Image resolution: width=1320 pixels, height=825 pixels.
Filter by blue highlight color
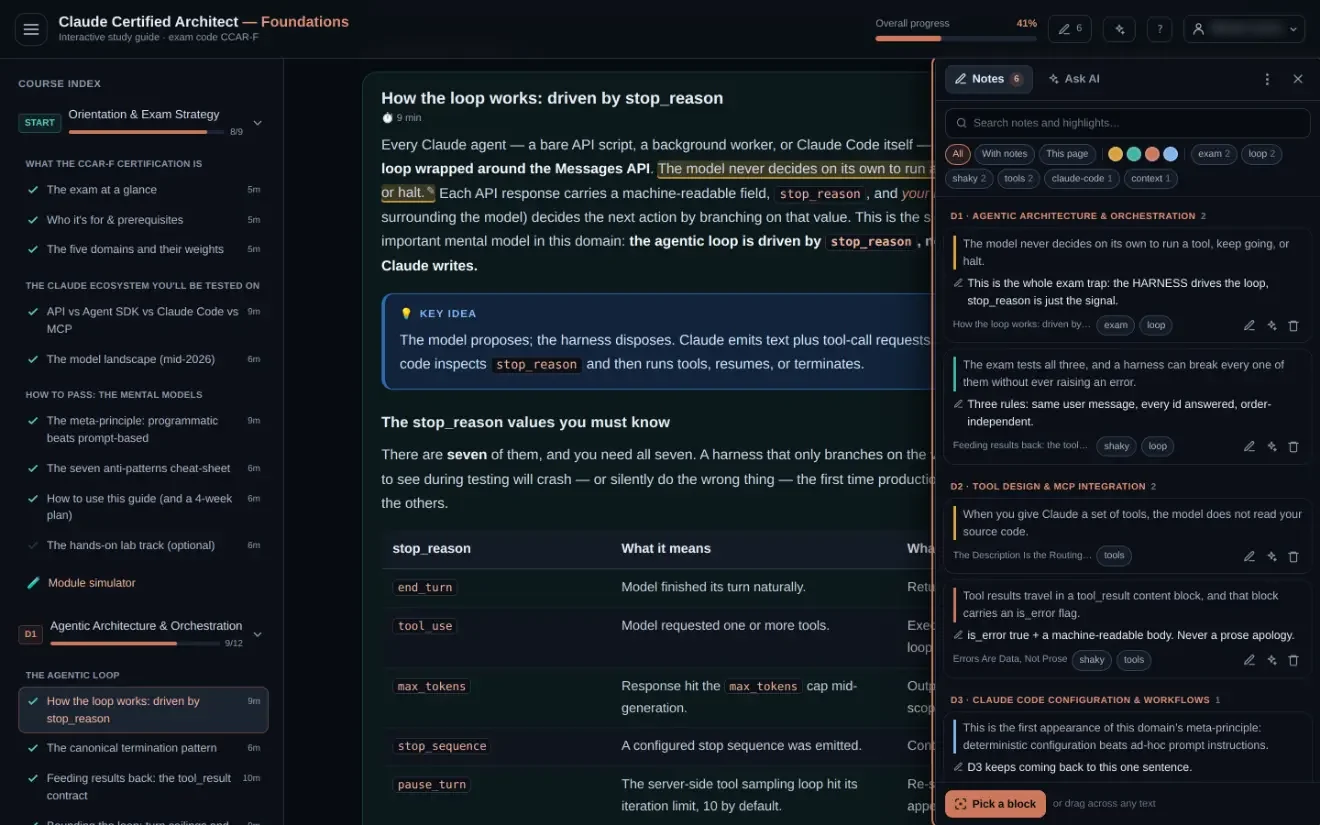pos(1170,154)
